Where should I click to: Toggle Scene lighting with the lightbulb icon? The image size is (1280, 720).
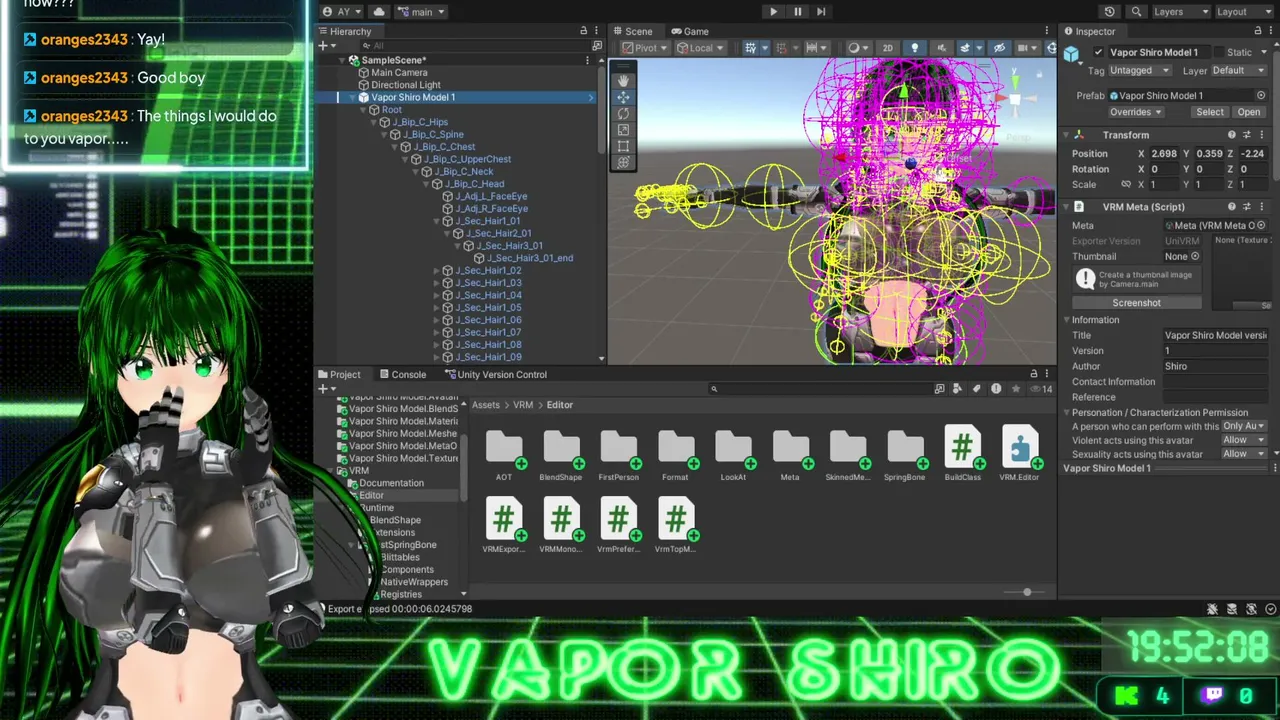pyautogui.click(x=914, y=48)
